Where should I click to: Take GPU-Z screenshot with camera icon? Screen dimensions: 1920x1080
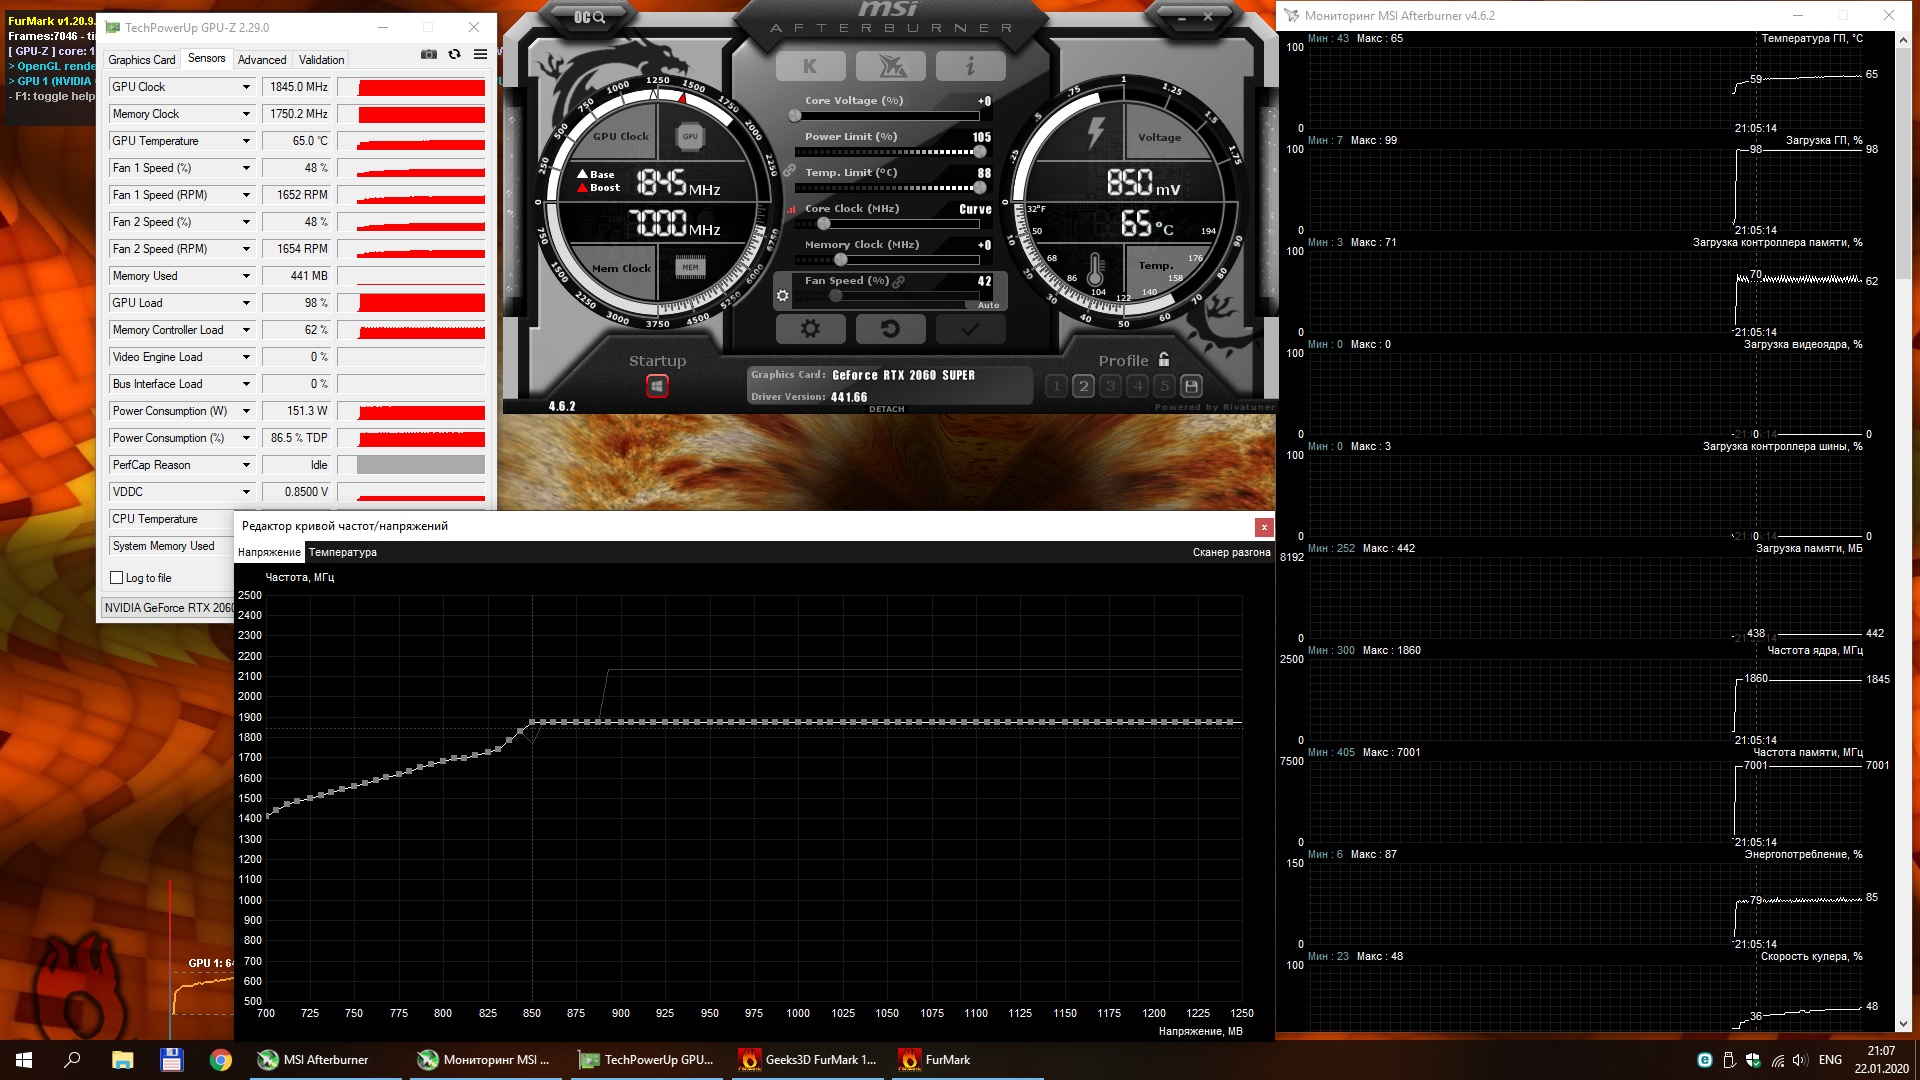pyautogui.click(x=429, y=55)
